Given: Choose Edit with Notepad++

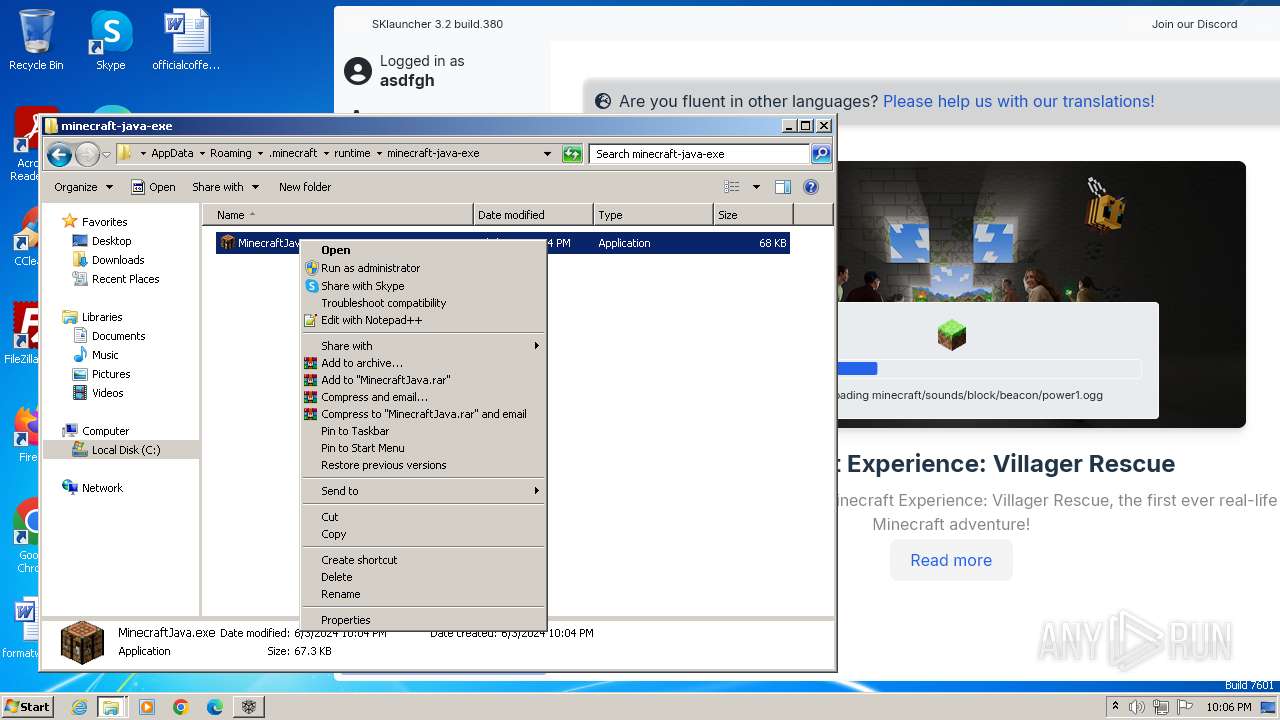Looking at the screenshot, I should pos(424,320).
